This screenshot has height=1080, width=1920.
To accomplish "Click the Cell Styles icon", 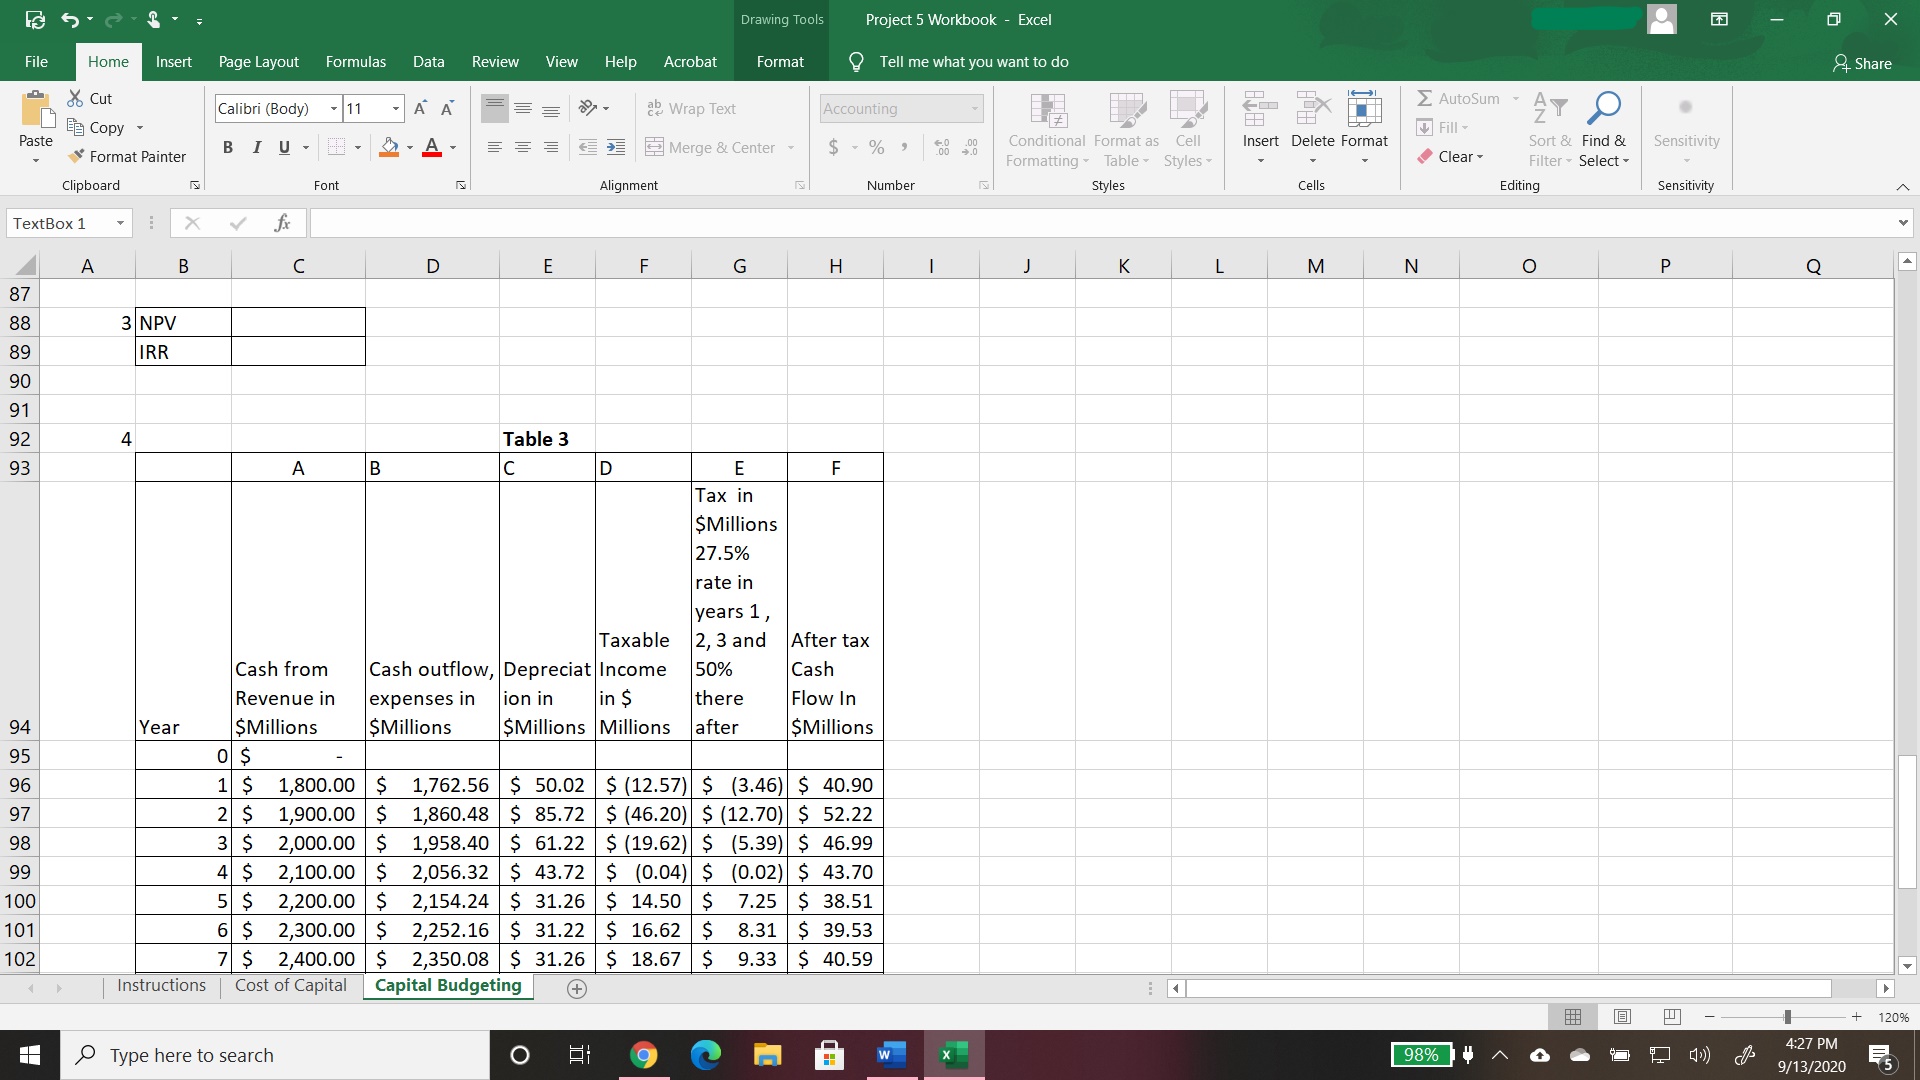I will click(1188, 120).
